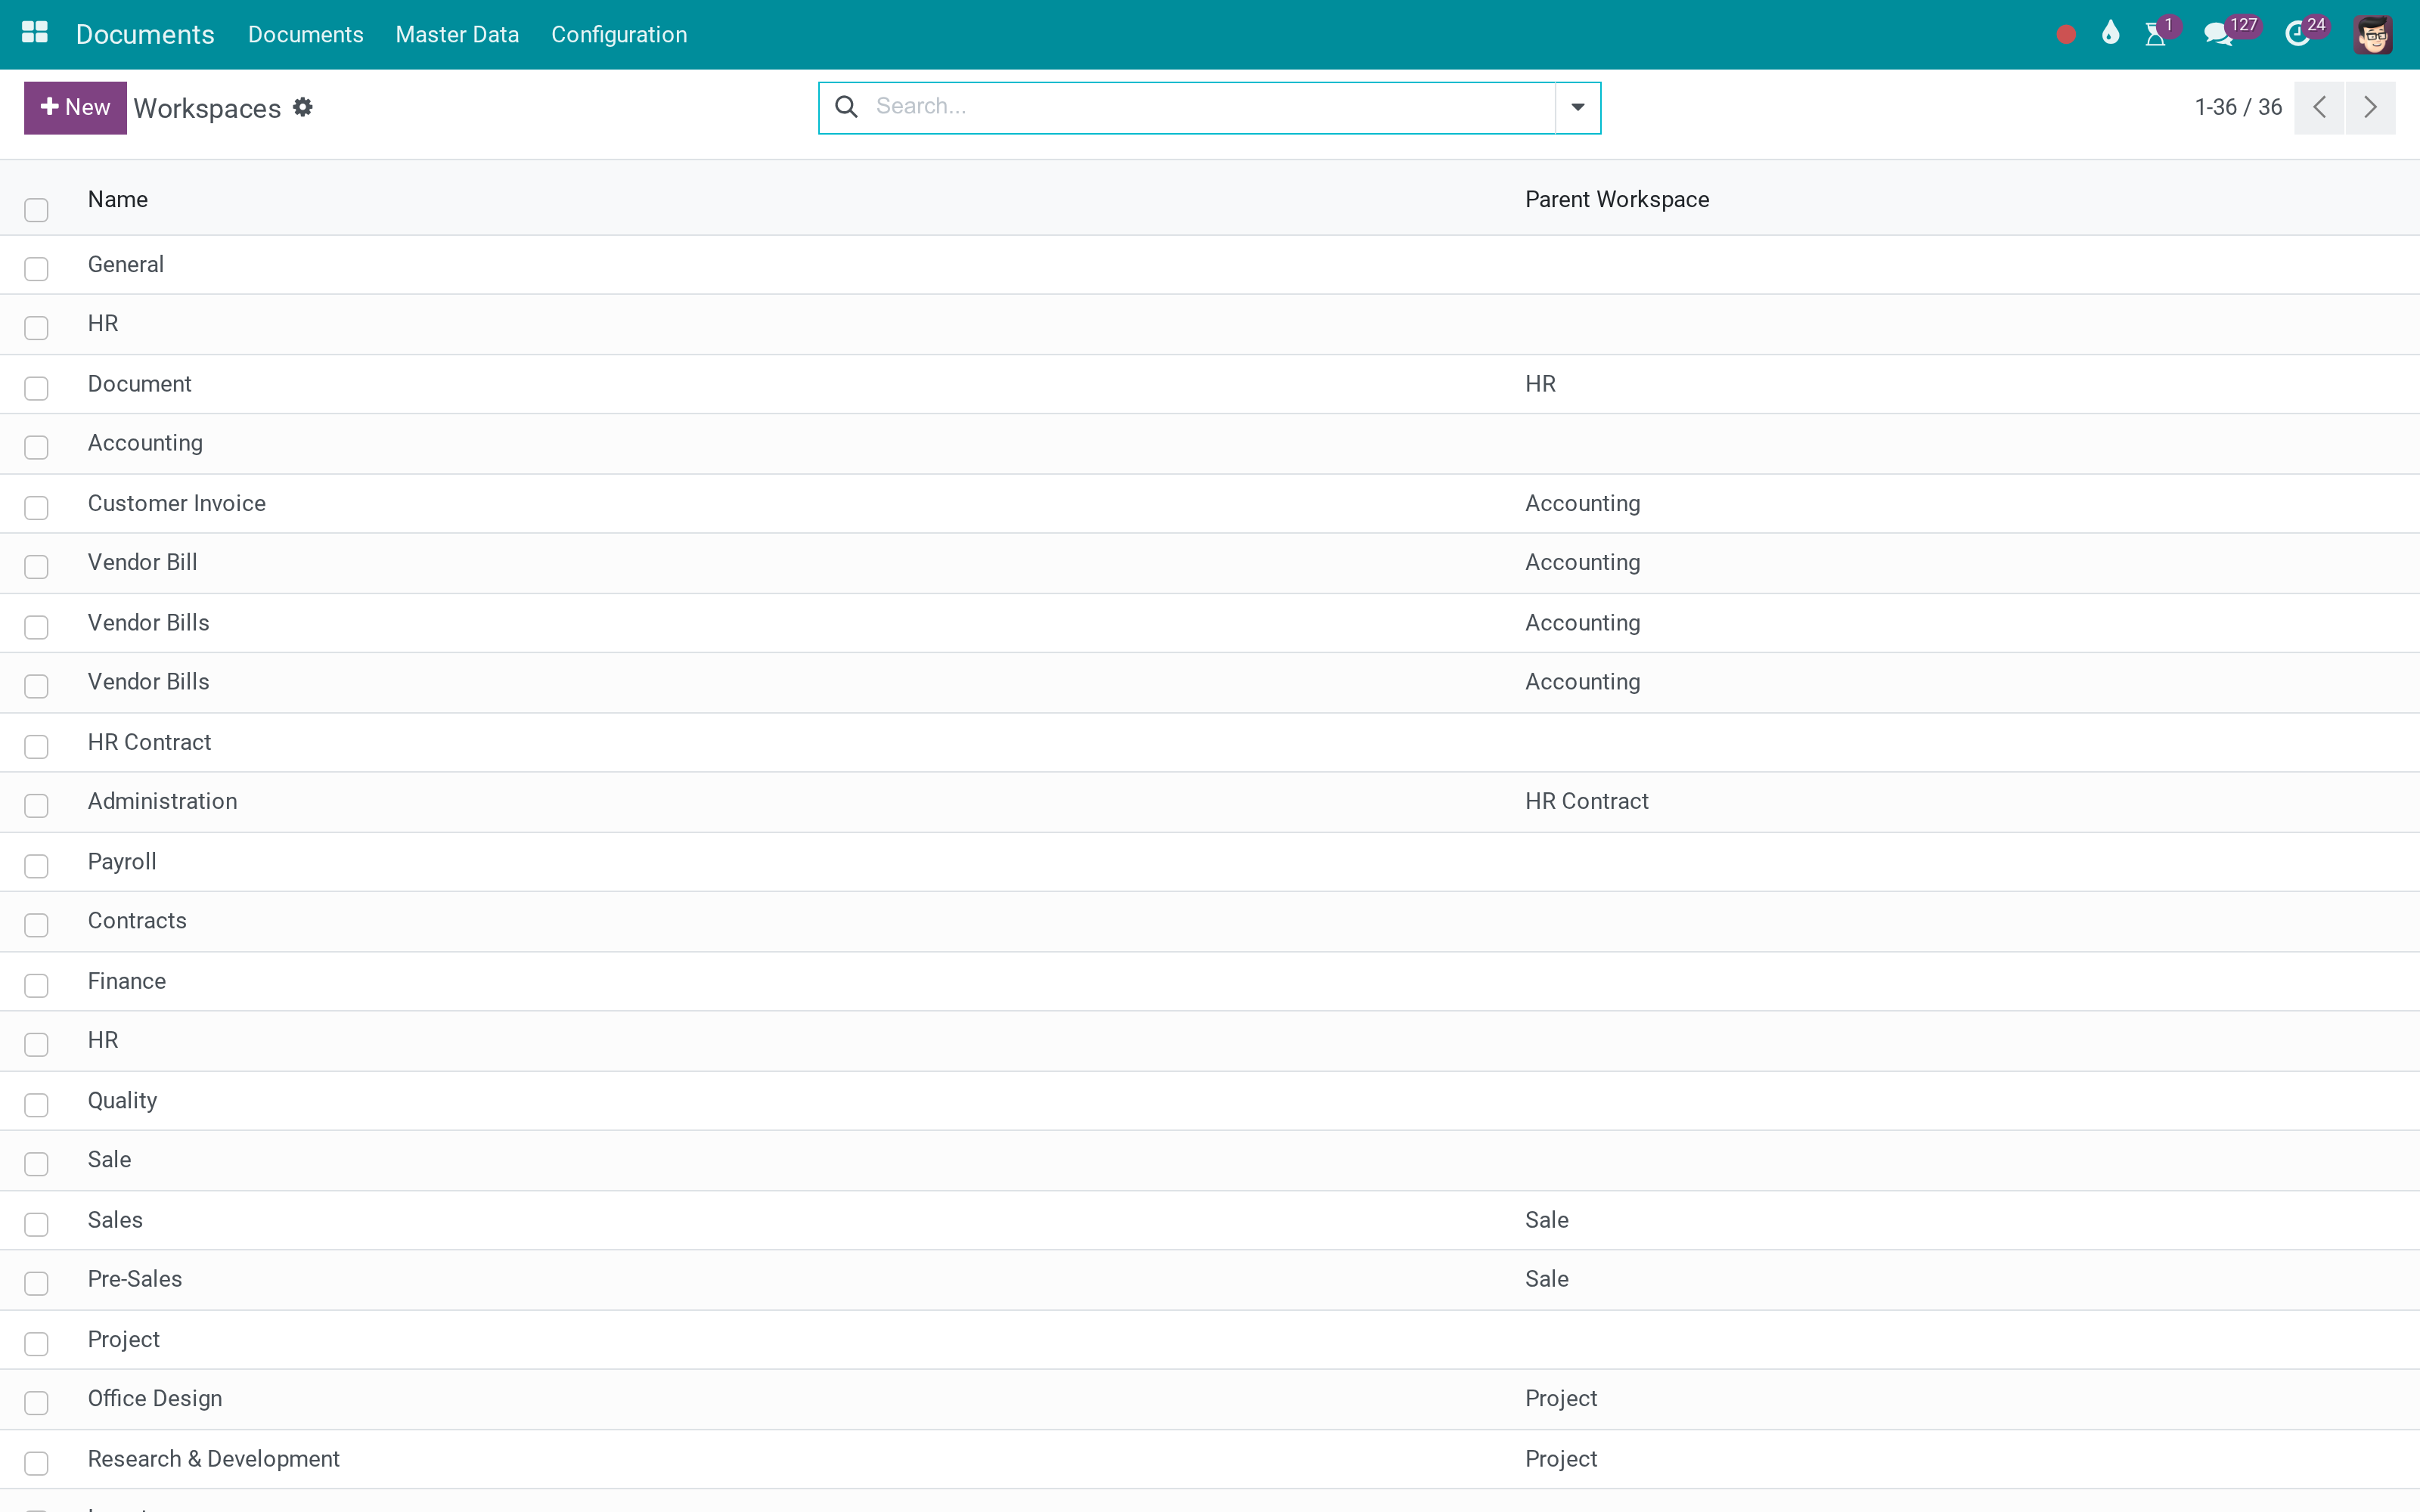Click Accounting parent of Customer Invoice
This screenshot has height=1512, width=2420.
pos(1583,503)
